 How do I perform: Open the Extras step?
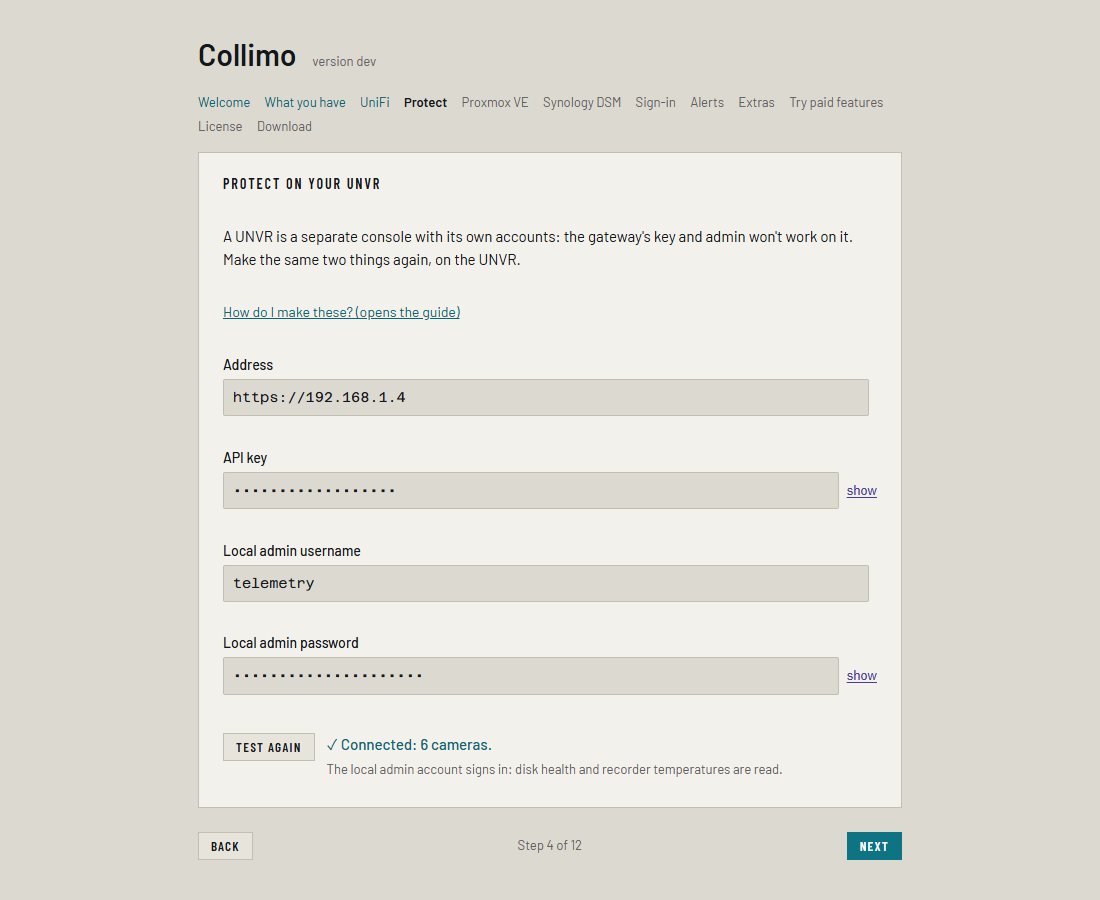tap(756, 102)
